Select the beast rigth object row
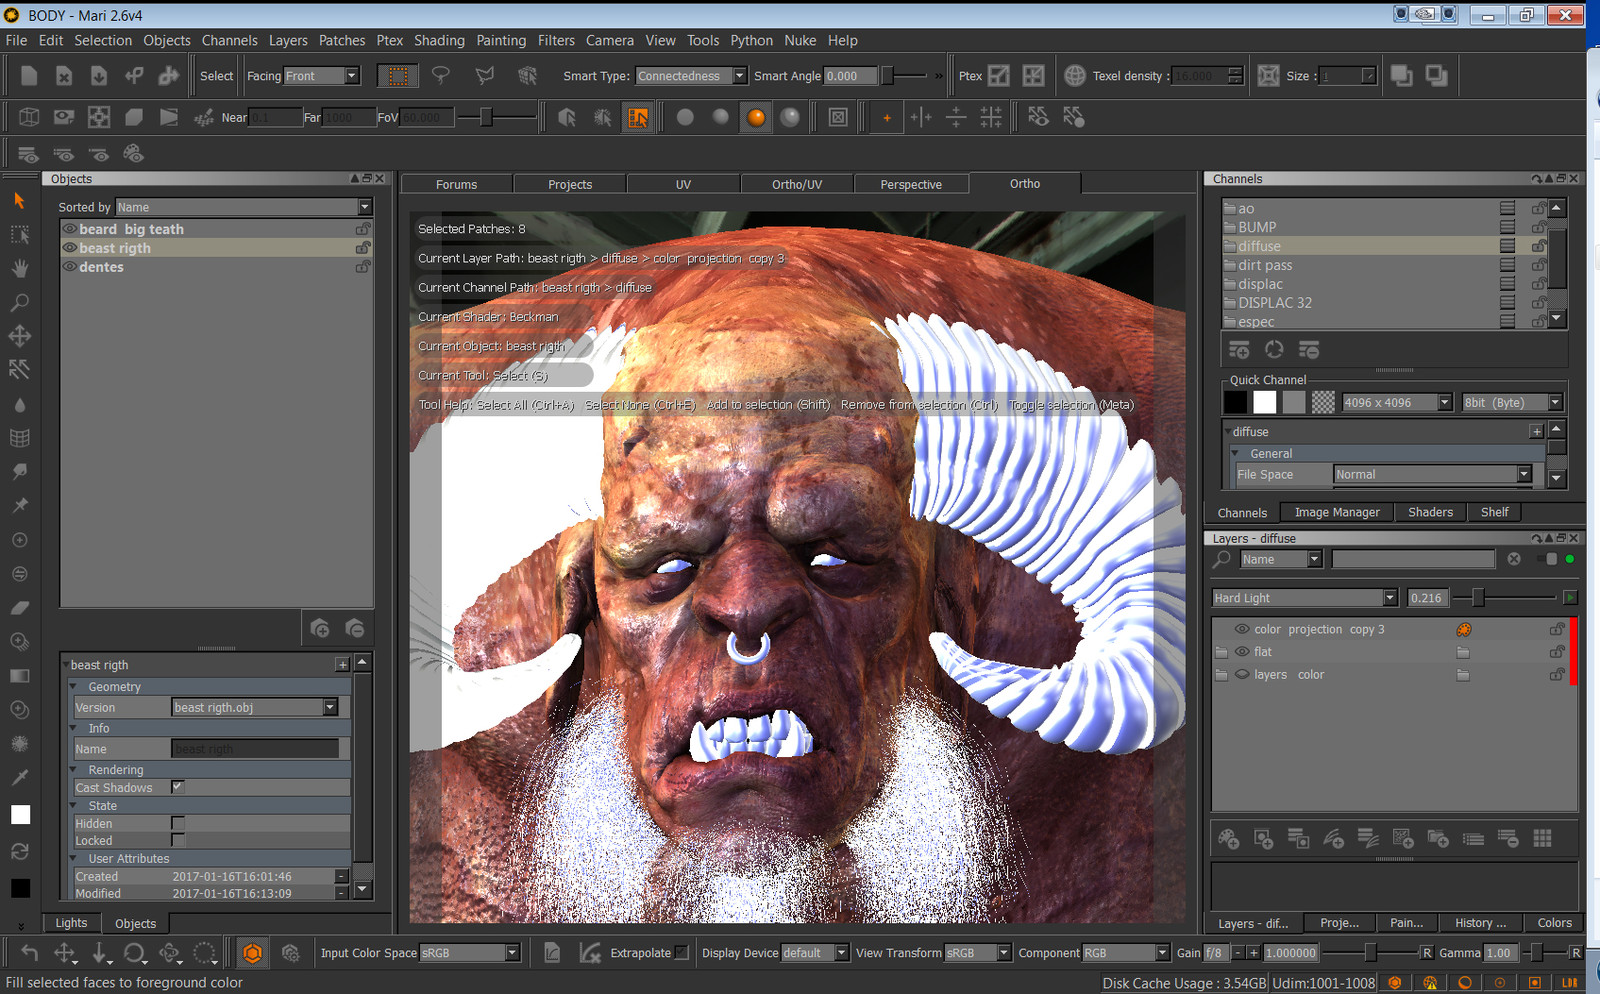Viewport: 1600px width, 994px height. pos(216,248)
